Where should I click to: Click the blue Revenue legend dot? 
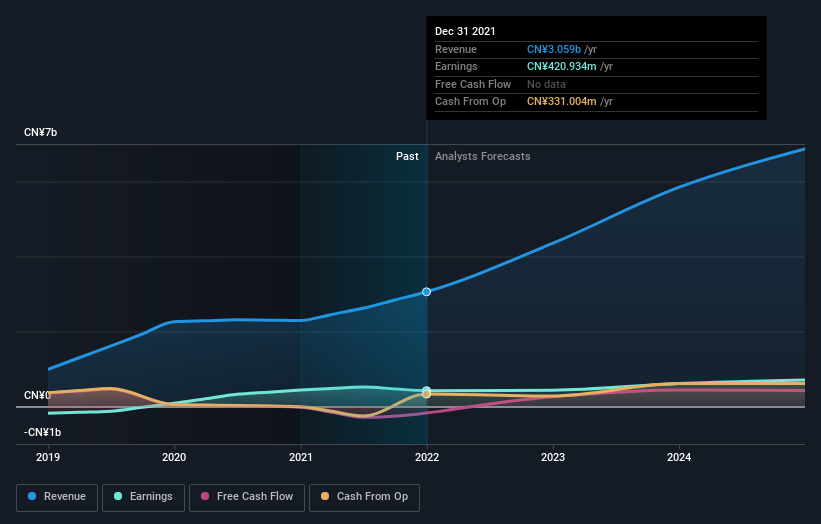click(x=32, y=496)
